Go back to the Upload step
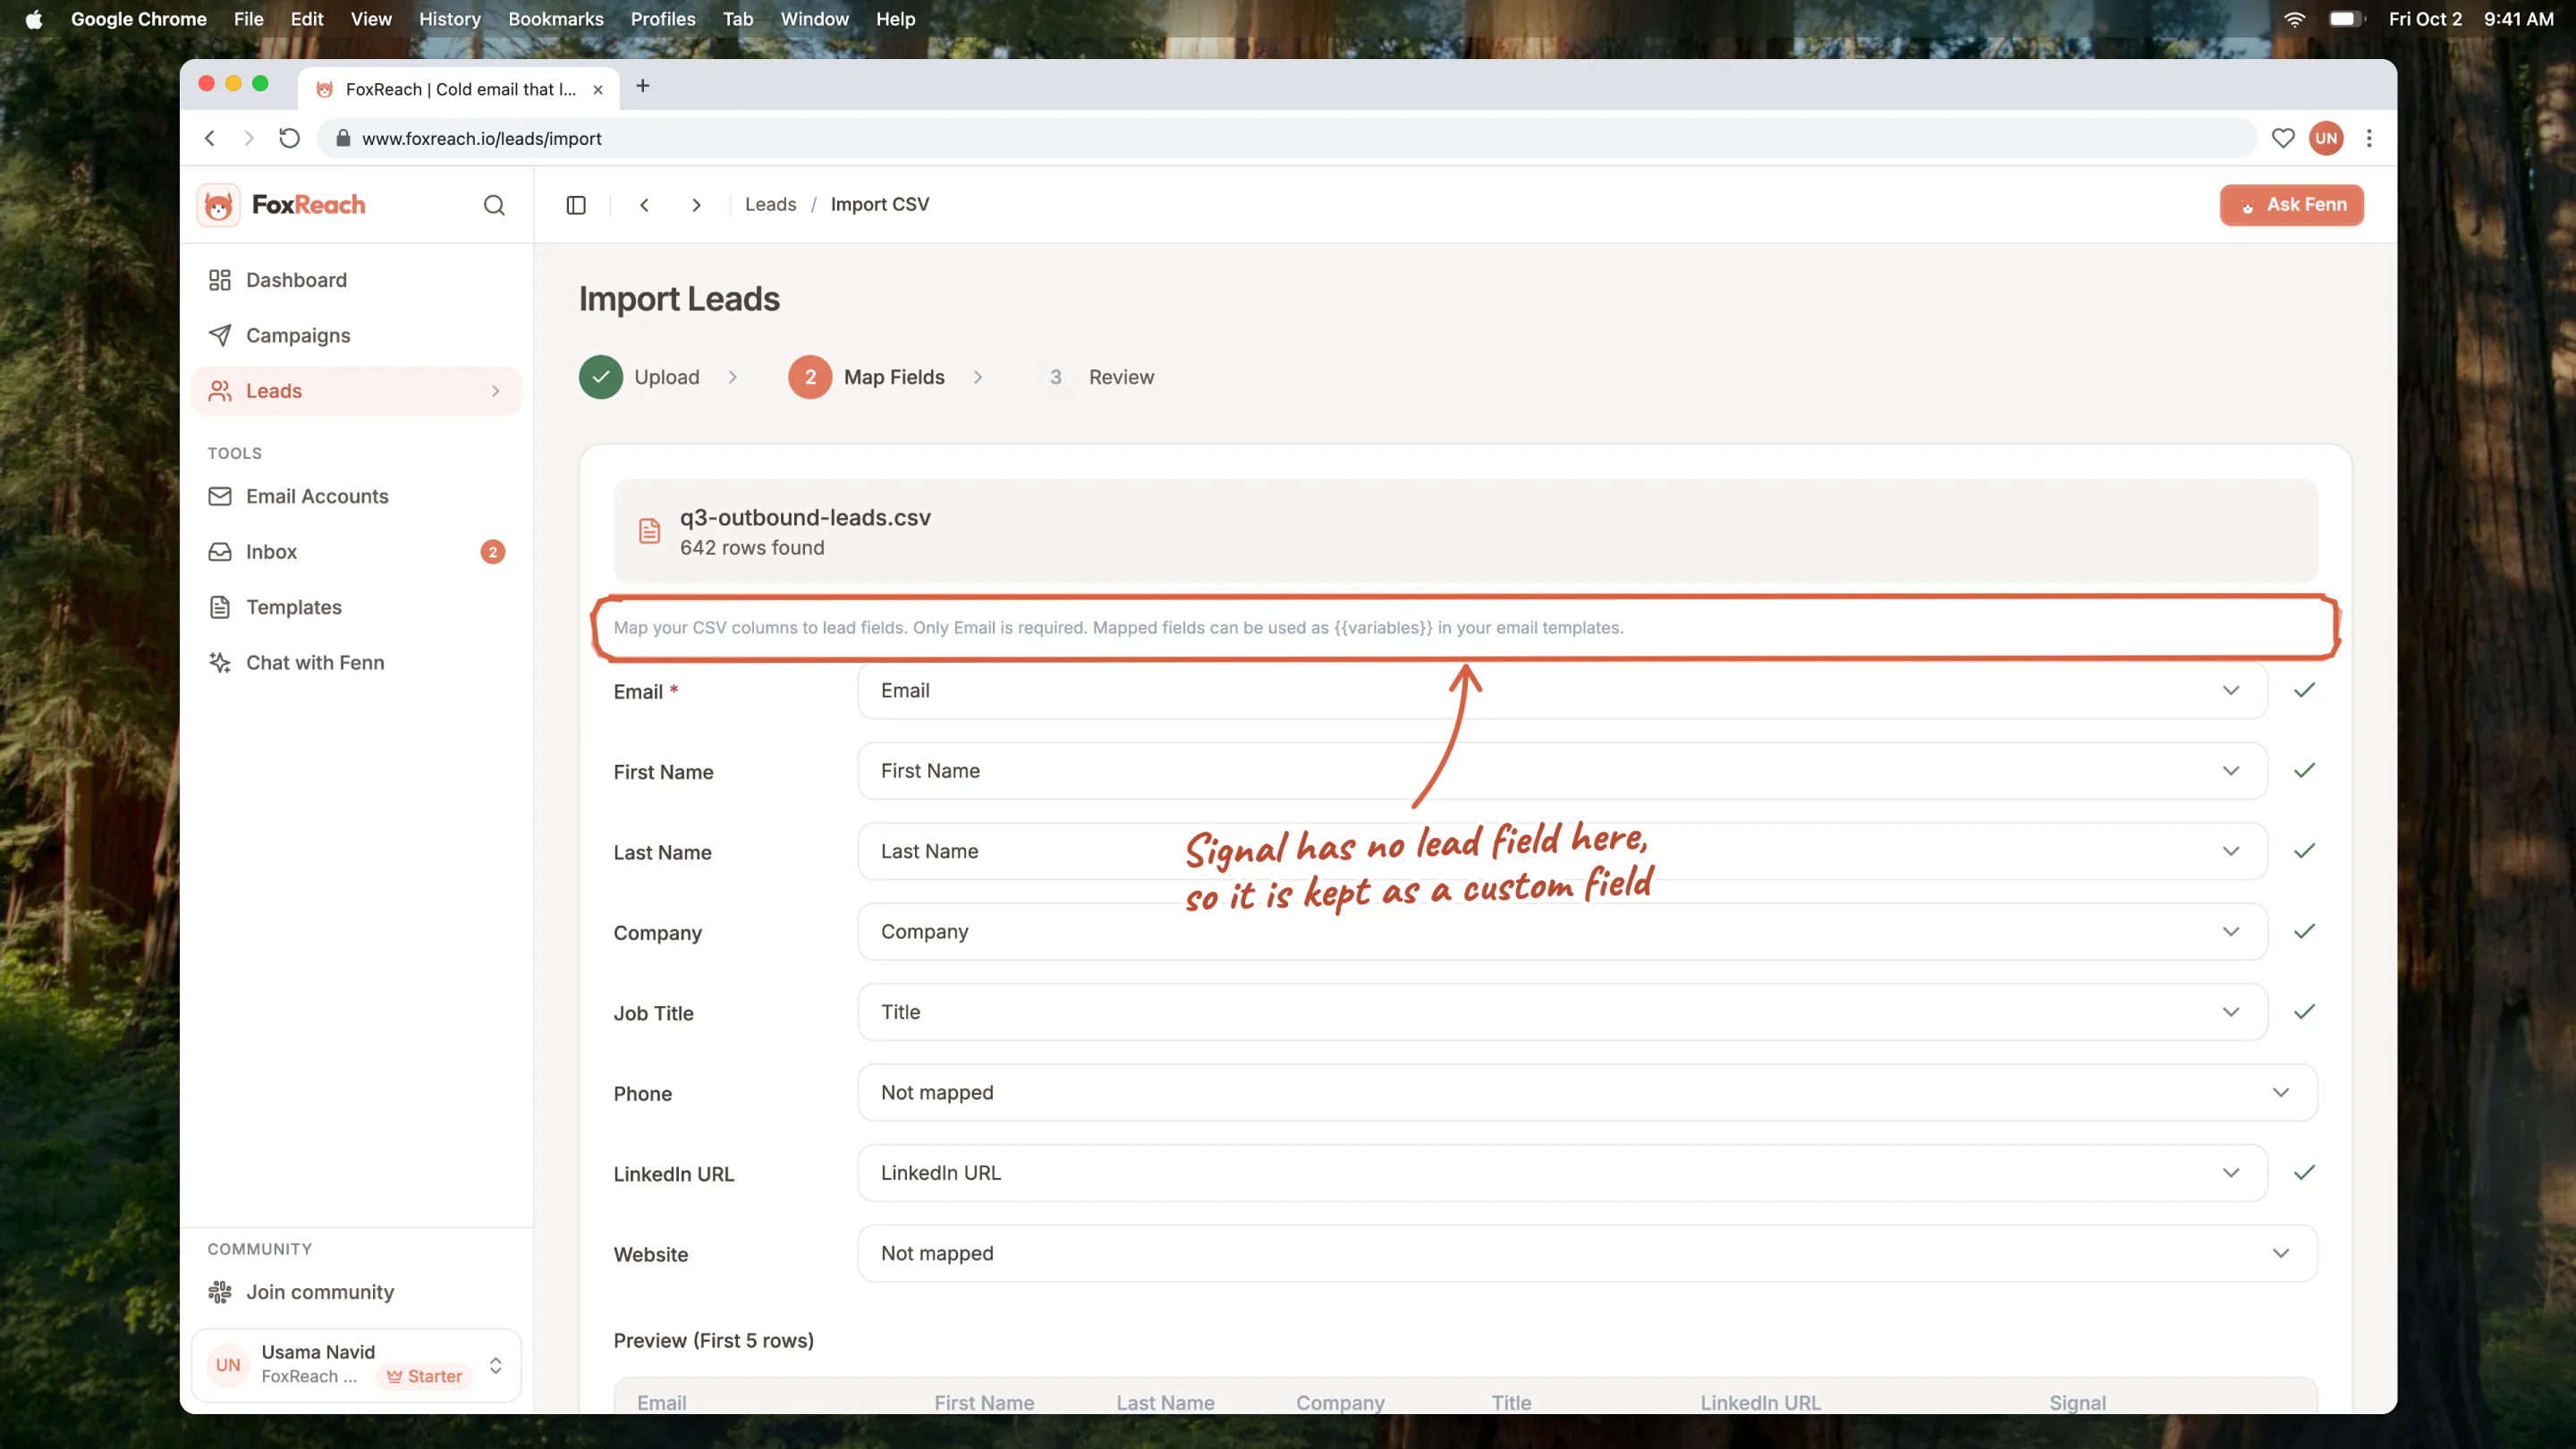Viewport: 2576px width, 1449px height. (x=640, y=377)
